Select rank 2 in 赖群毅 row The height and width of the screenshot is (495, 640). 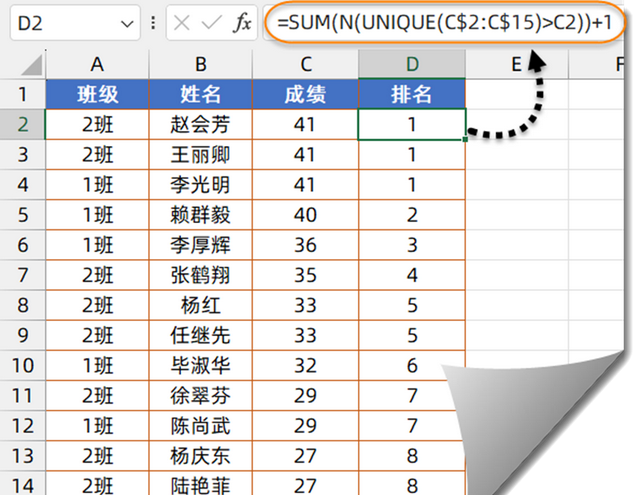click(412, 215)
